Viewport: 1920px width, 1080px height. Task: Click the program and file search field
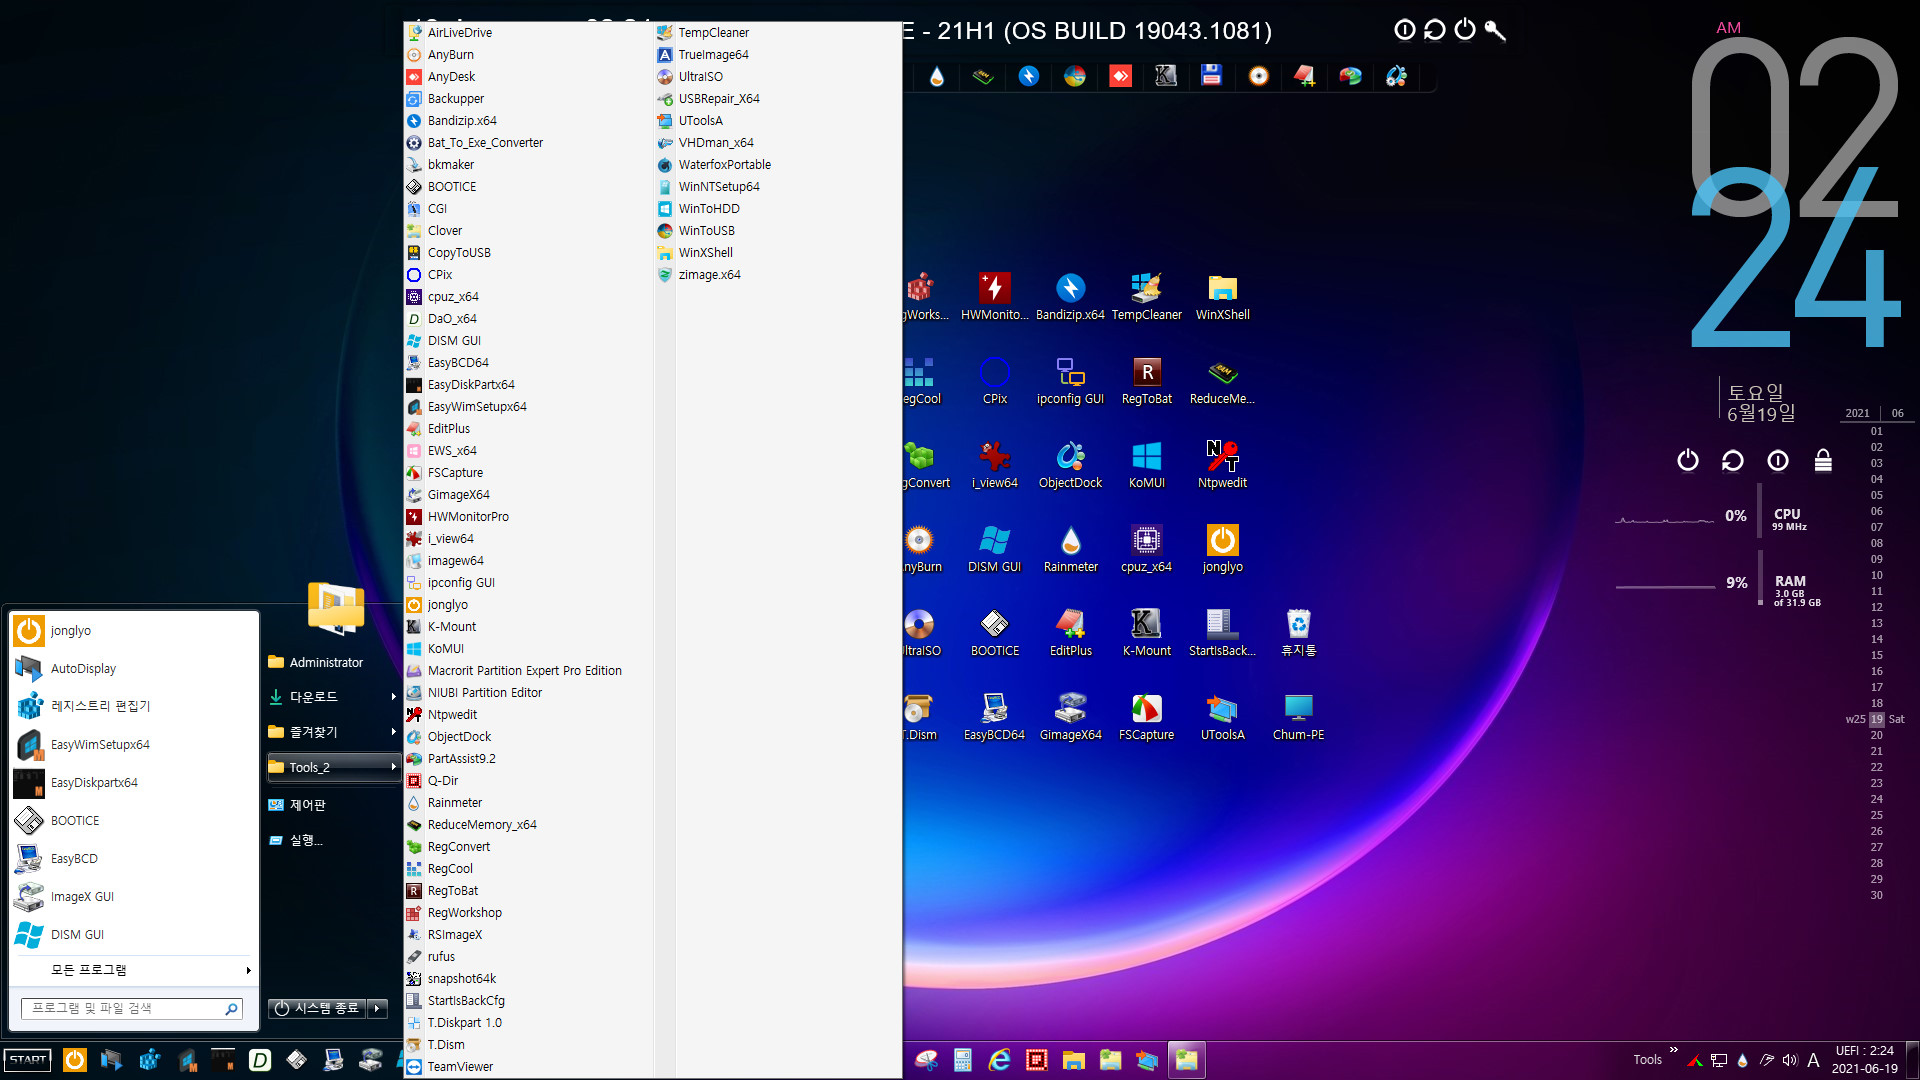131,1009
